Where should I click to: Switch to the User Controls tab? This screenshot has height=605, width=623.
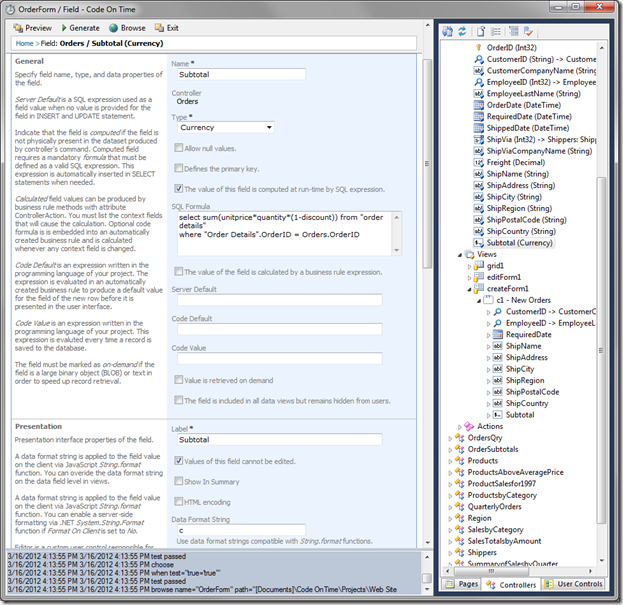[573, 584]
